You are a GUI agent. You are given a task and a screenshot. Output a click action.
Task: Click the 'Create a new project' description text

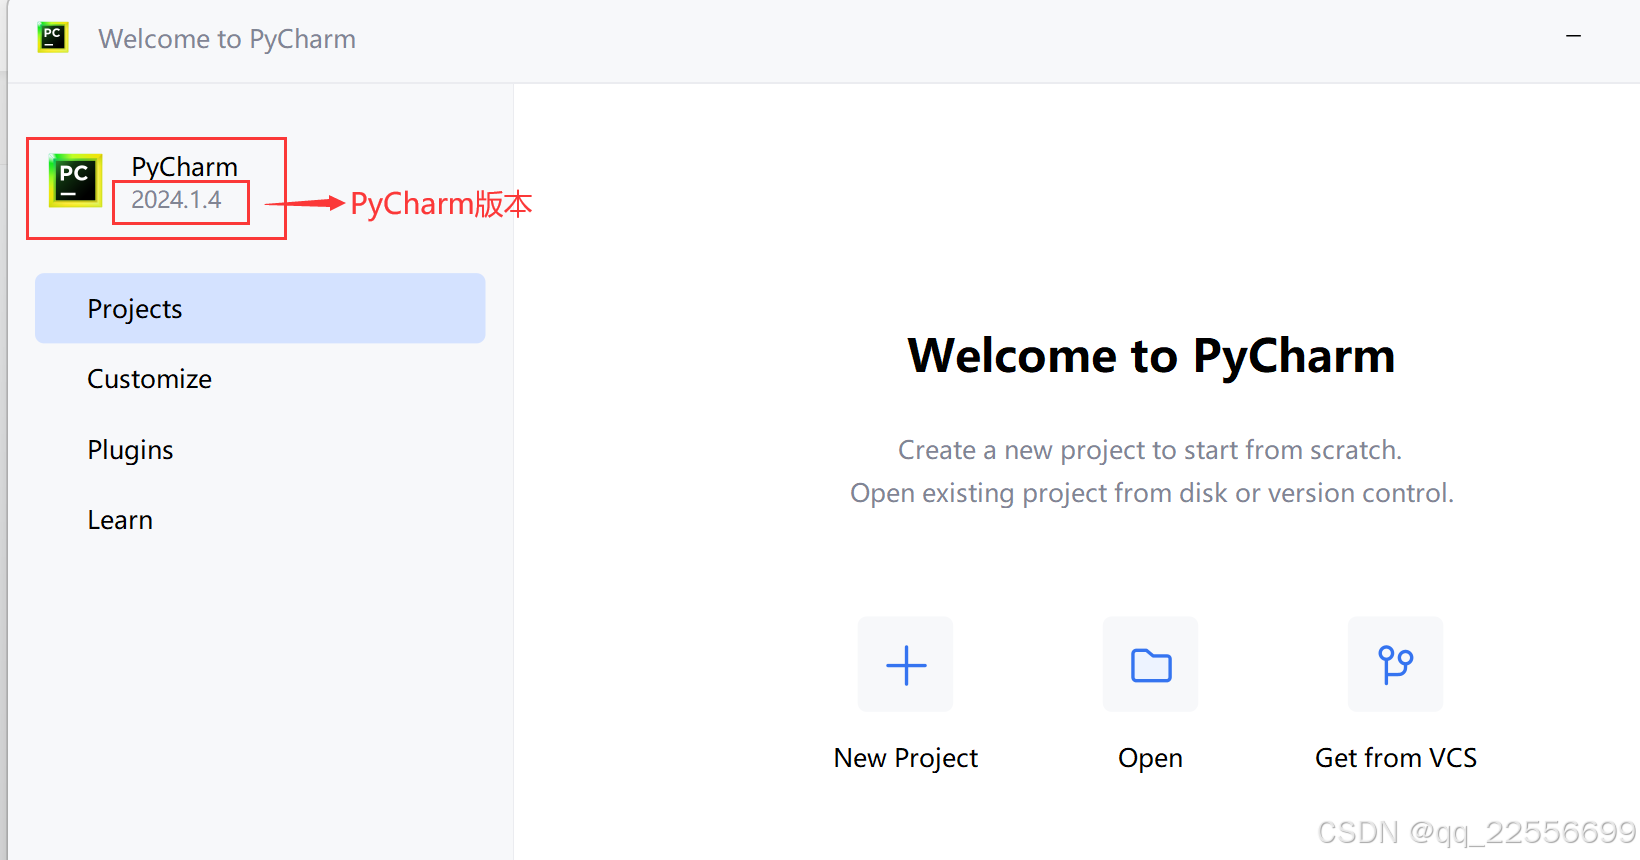point(1151,450)
